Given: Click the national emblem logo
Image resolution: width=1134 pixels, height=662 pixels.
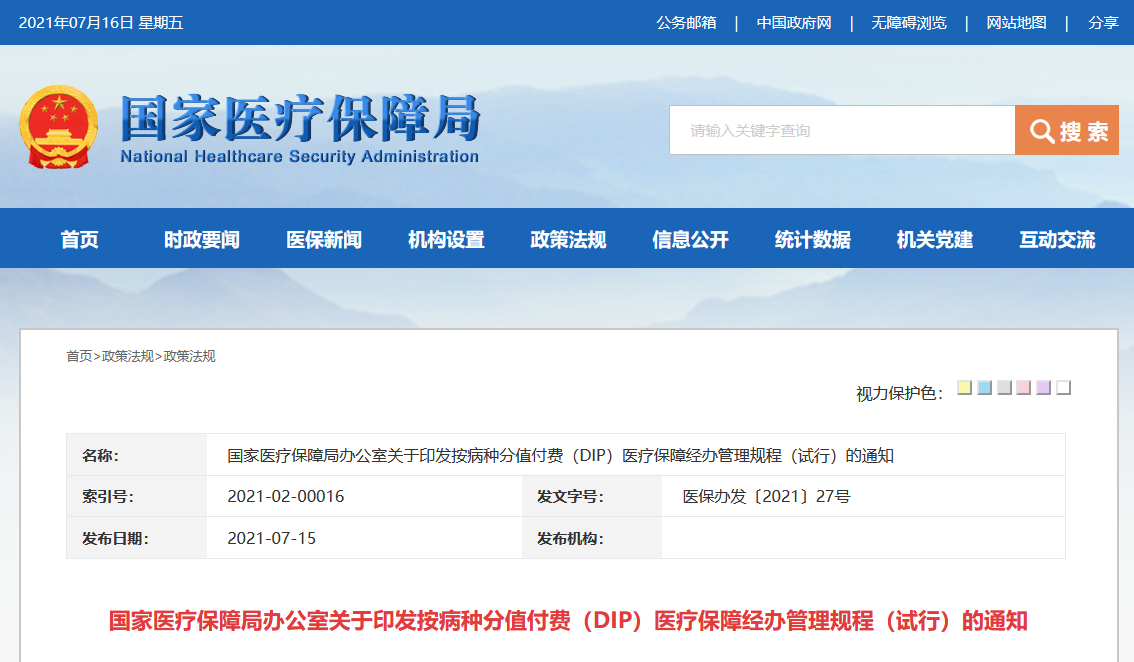Looking at the screenshot, I should click(x=59, y=127).
